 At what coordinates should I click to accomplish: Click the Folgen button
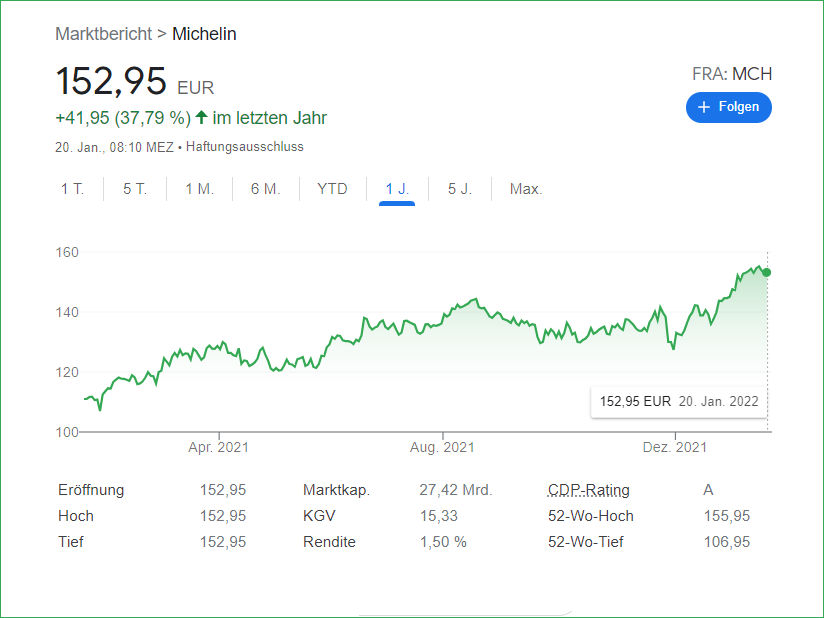point(728,107)
